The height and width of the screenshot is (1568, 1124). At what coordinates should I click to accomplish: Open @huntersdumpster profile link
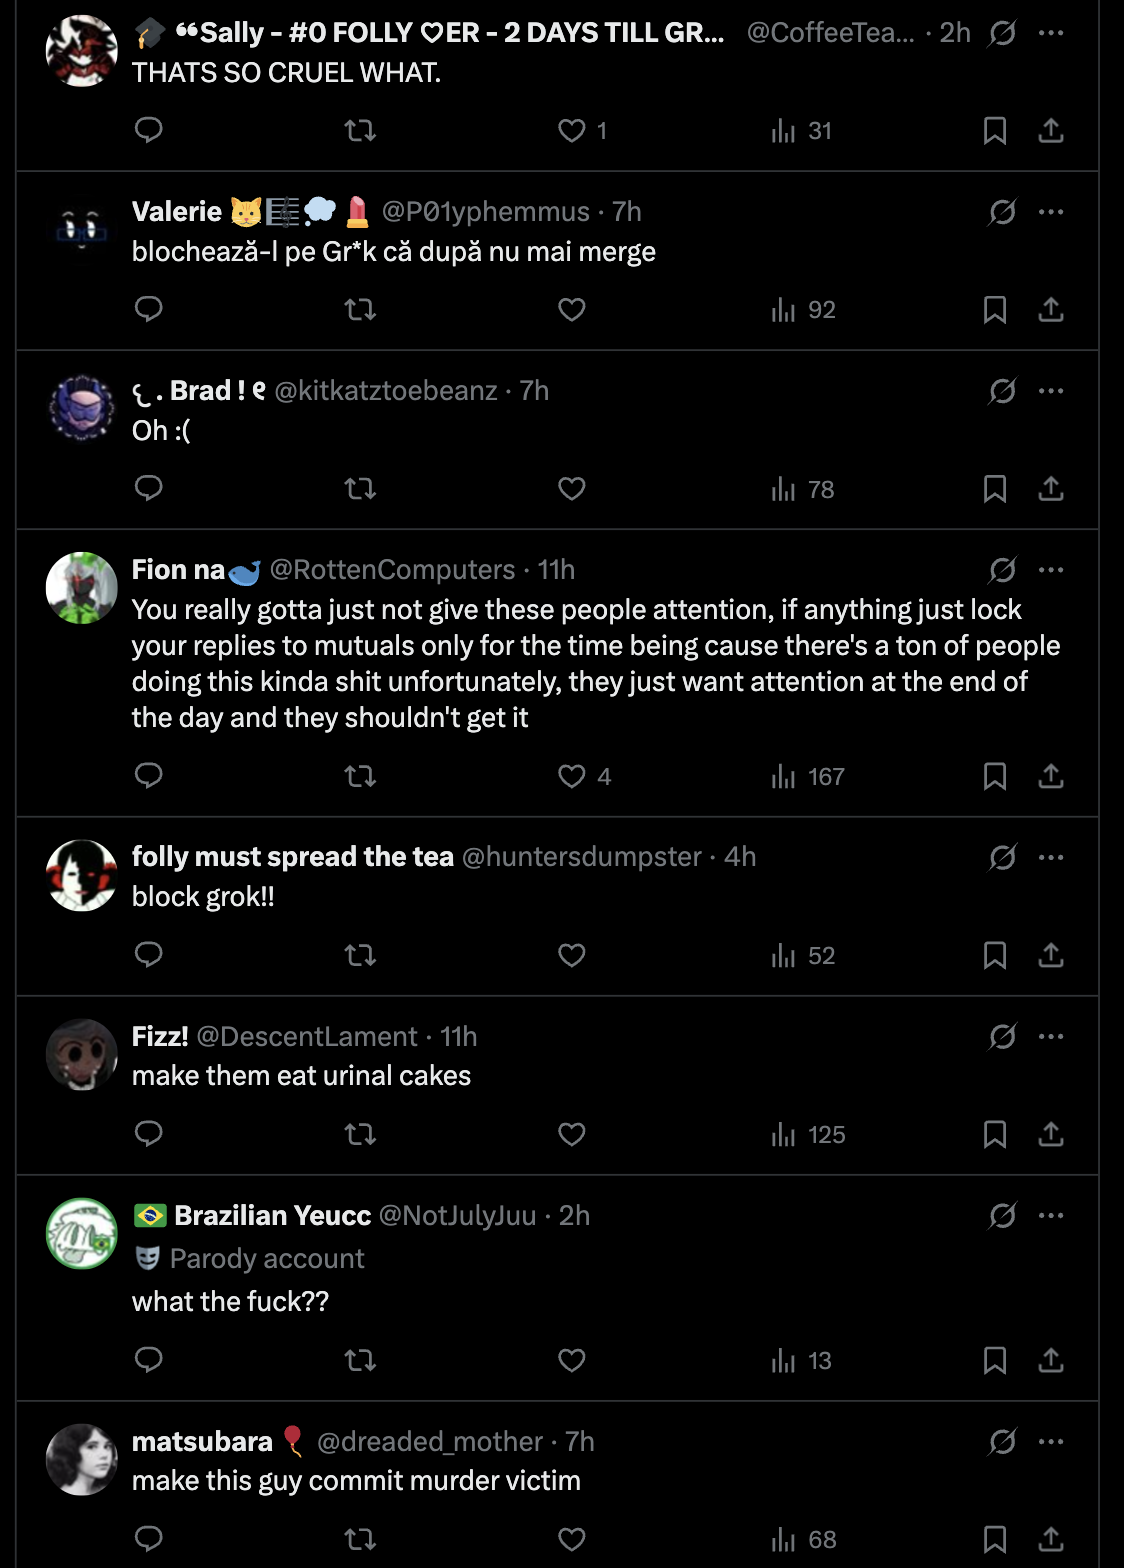tap(582, 857)
